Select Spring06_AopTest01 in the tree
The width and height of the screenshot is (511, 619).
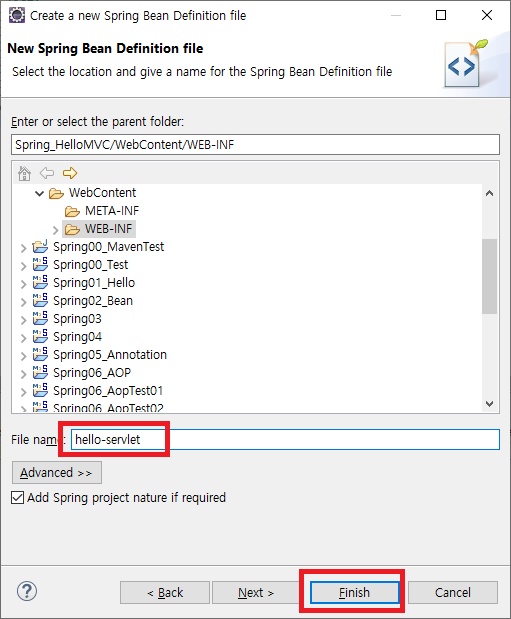[108, 390]
